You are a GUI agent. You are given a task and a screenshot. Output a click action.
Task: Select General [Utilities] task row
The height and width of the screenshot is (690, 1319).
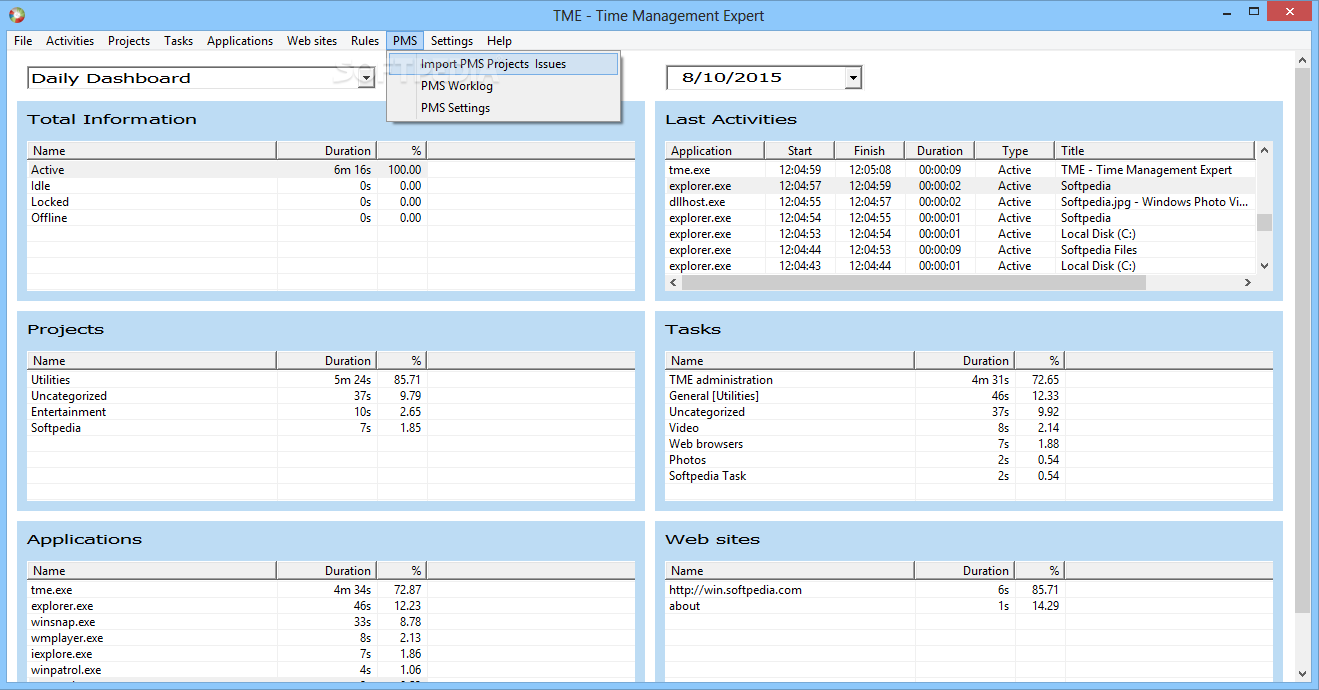968,396
